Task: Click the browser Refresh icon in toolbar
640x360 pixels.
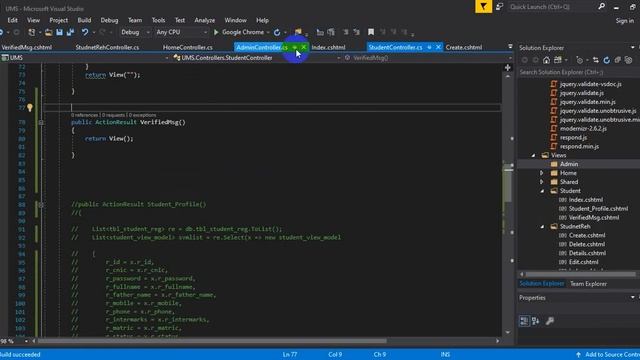Action: point(277,32)
